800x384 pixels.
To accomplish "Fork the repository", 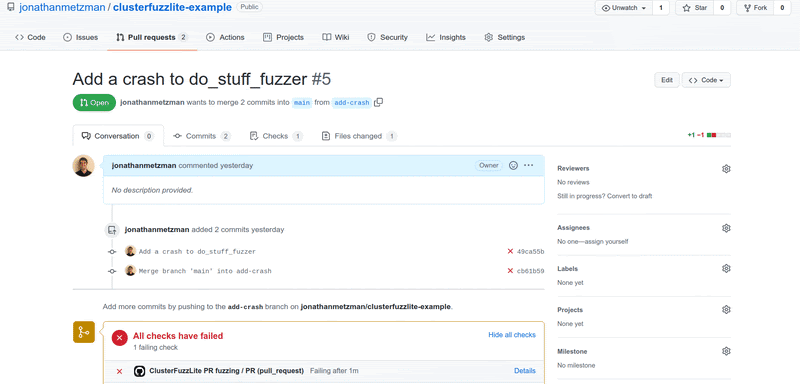I will [756, 8].
